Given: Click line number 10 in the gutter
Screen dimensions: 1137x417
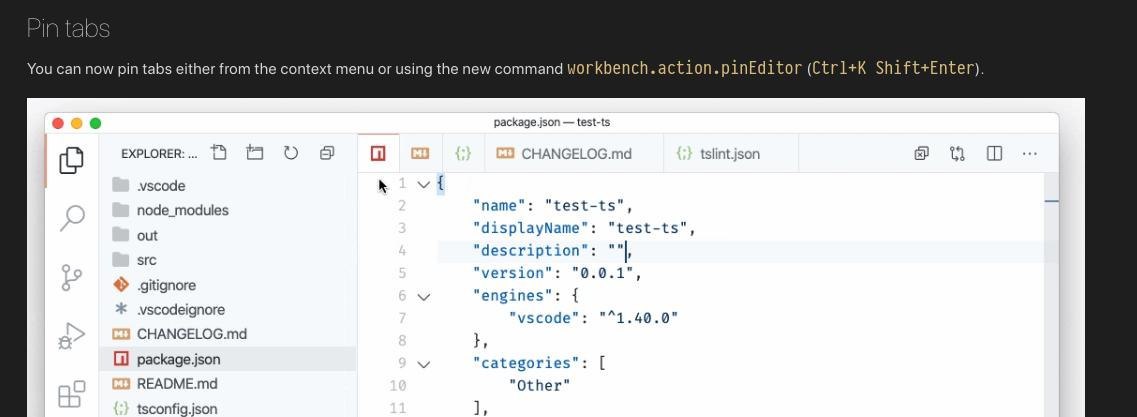Looking at the screenshot, I should (397, 386).
